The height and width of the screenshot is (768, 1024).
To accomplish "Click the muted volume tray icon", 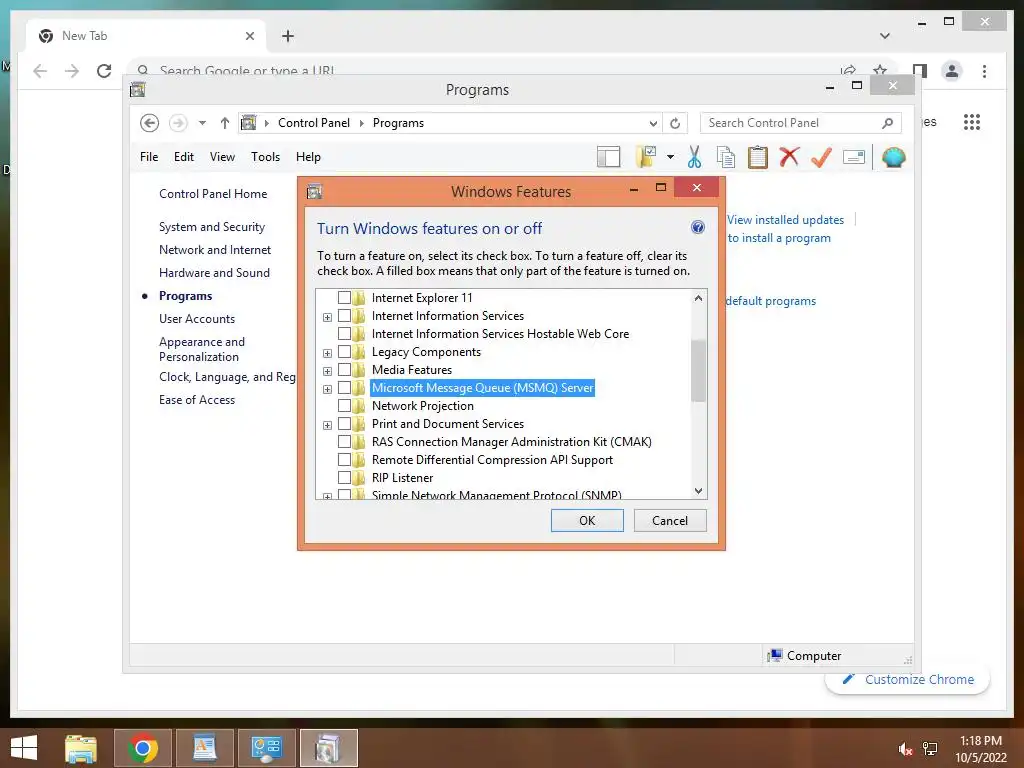I will pyautogui.click(x=904, y=749).
